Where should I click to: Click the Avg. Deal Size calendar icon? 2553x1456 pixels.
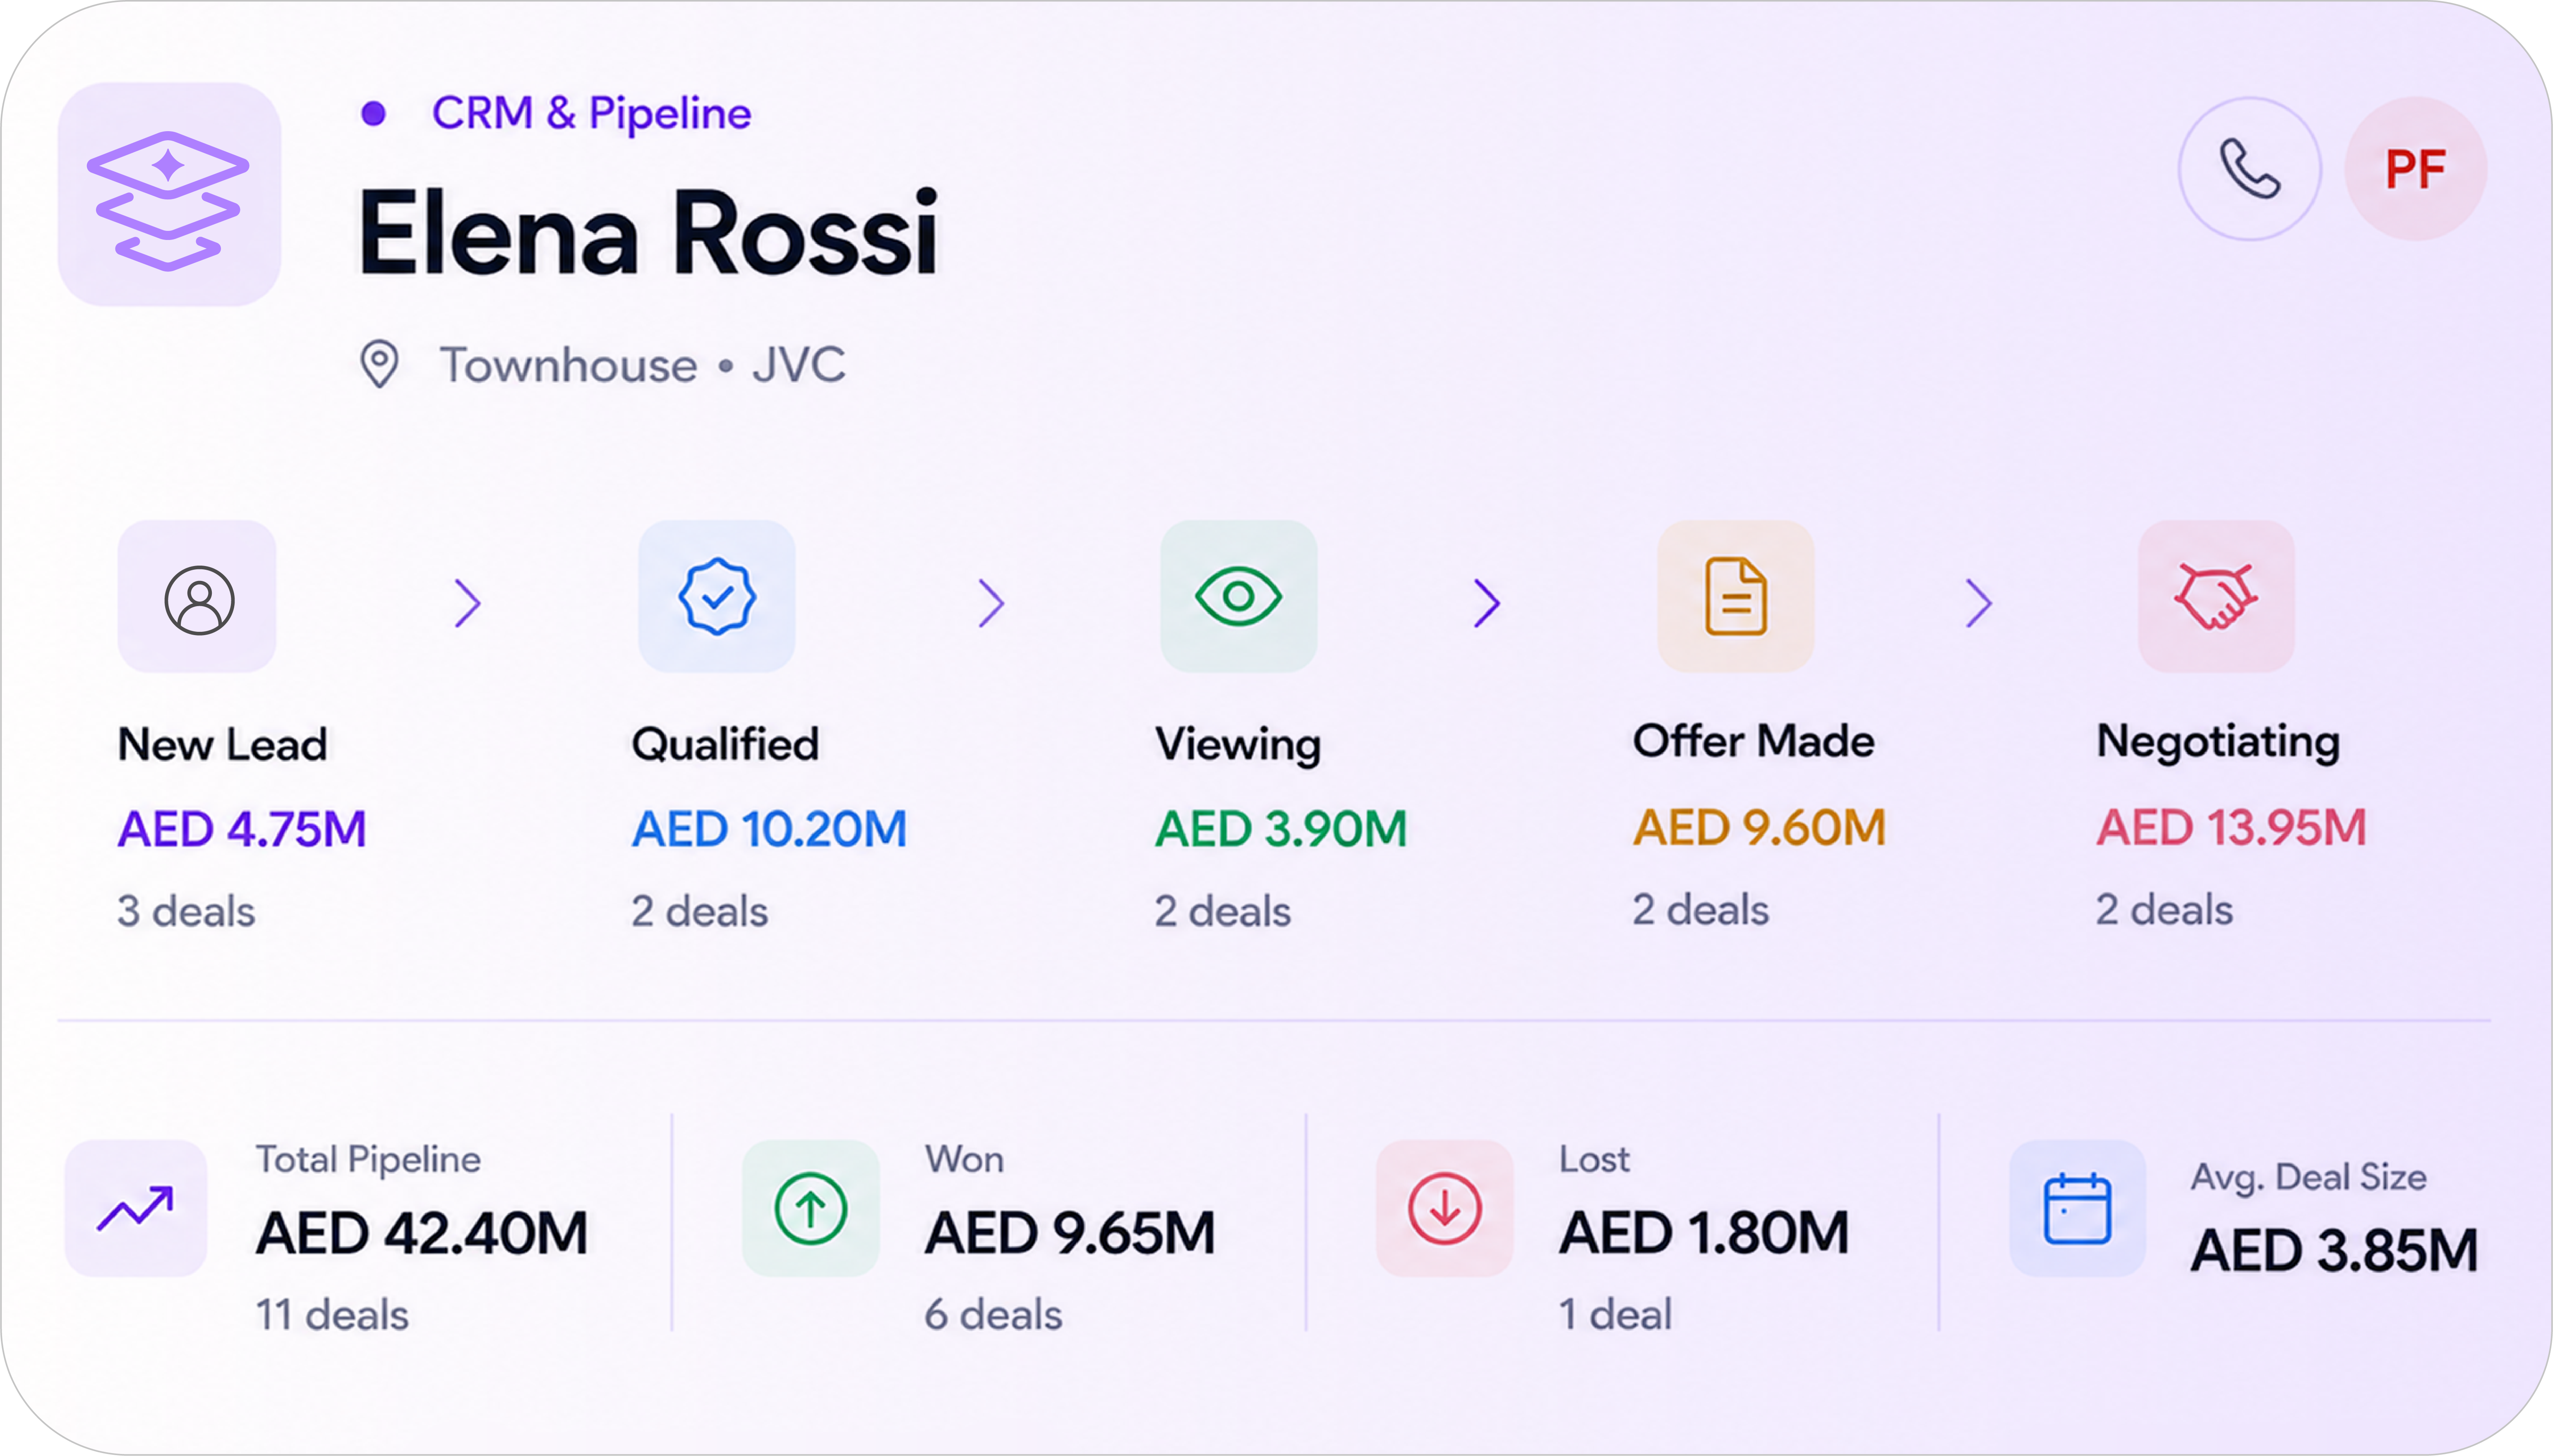[2078, 1208]
